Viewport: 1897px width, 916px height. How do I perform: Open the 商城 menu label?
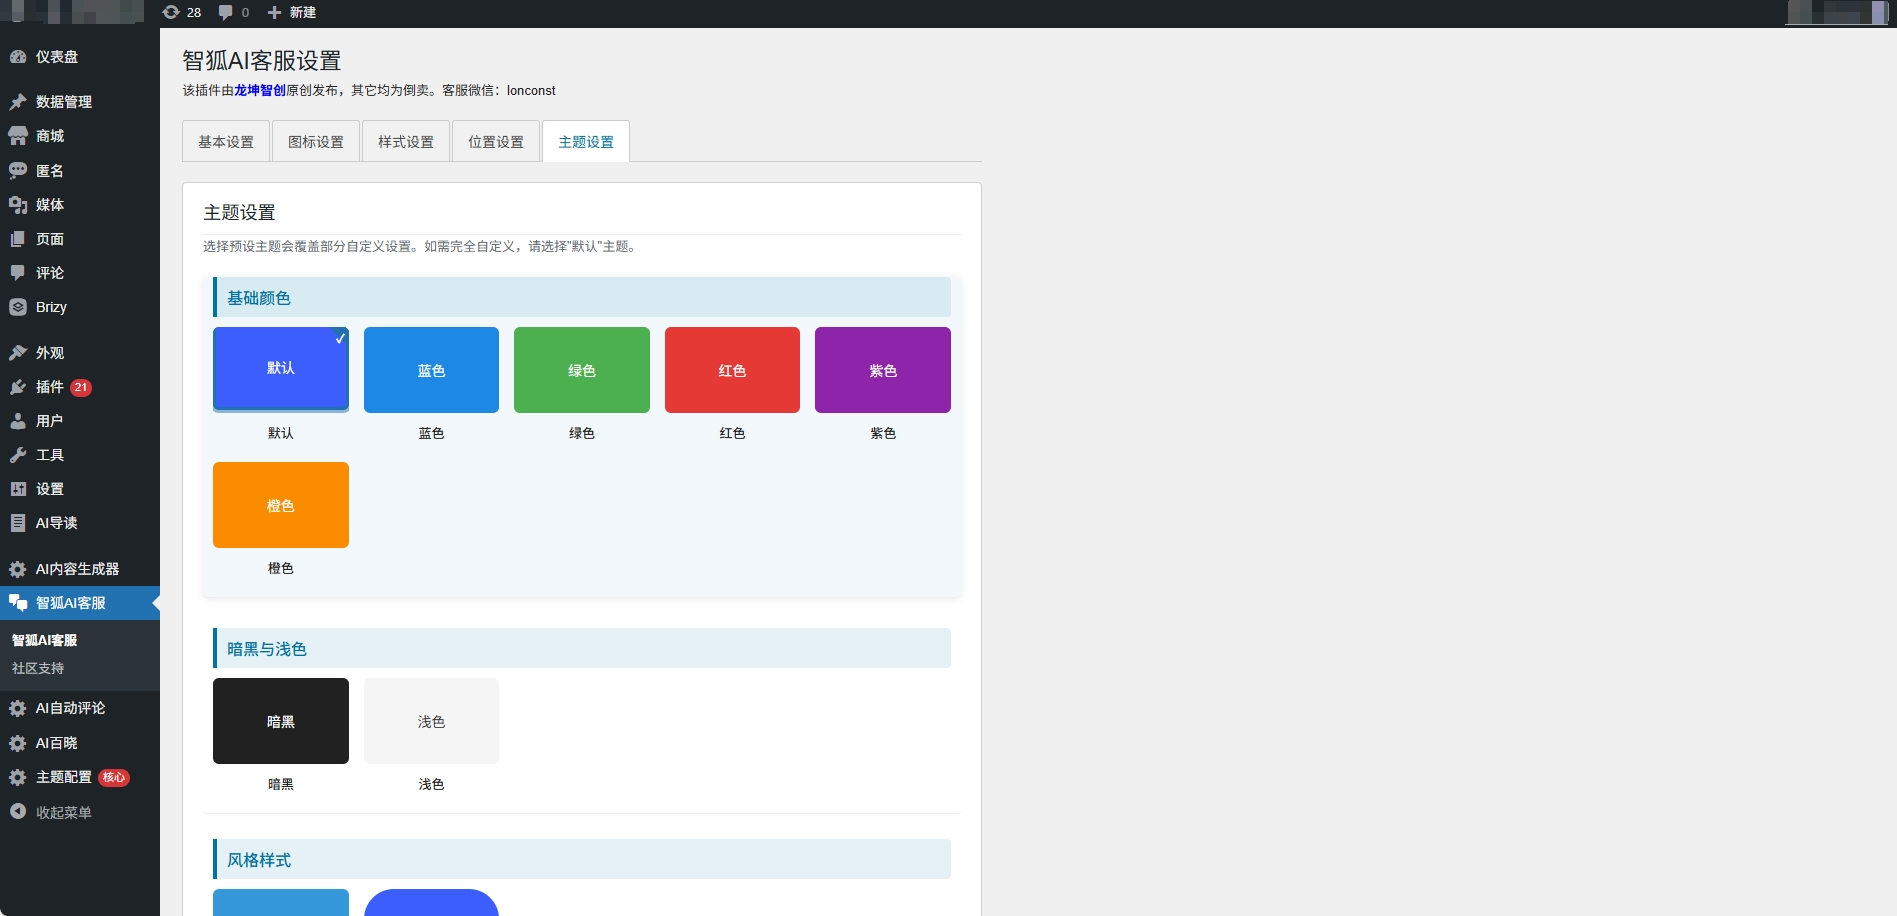pos(50,136)
